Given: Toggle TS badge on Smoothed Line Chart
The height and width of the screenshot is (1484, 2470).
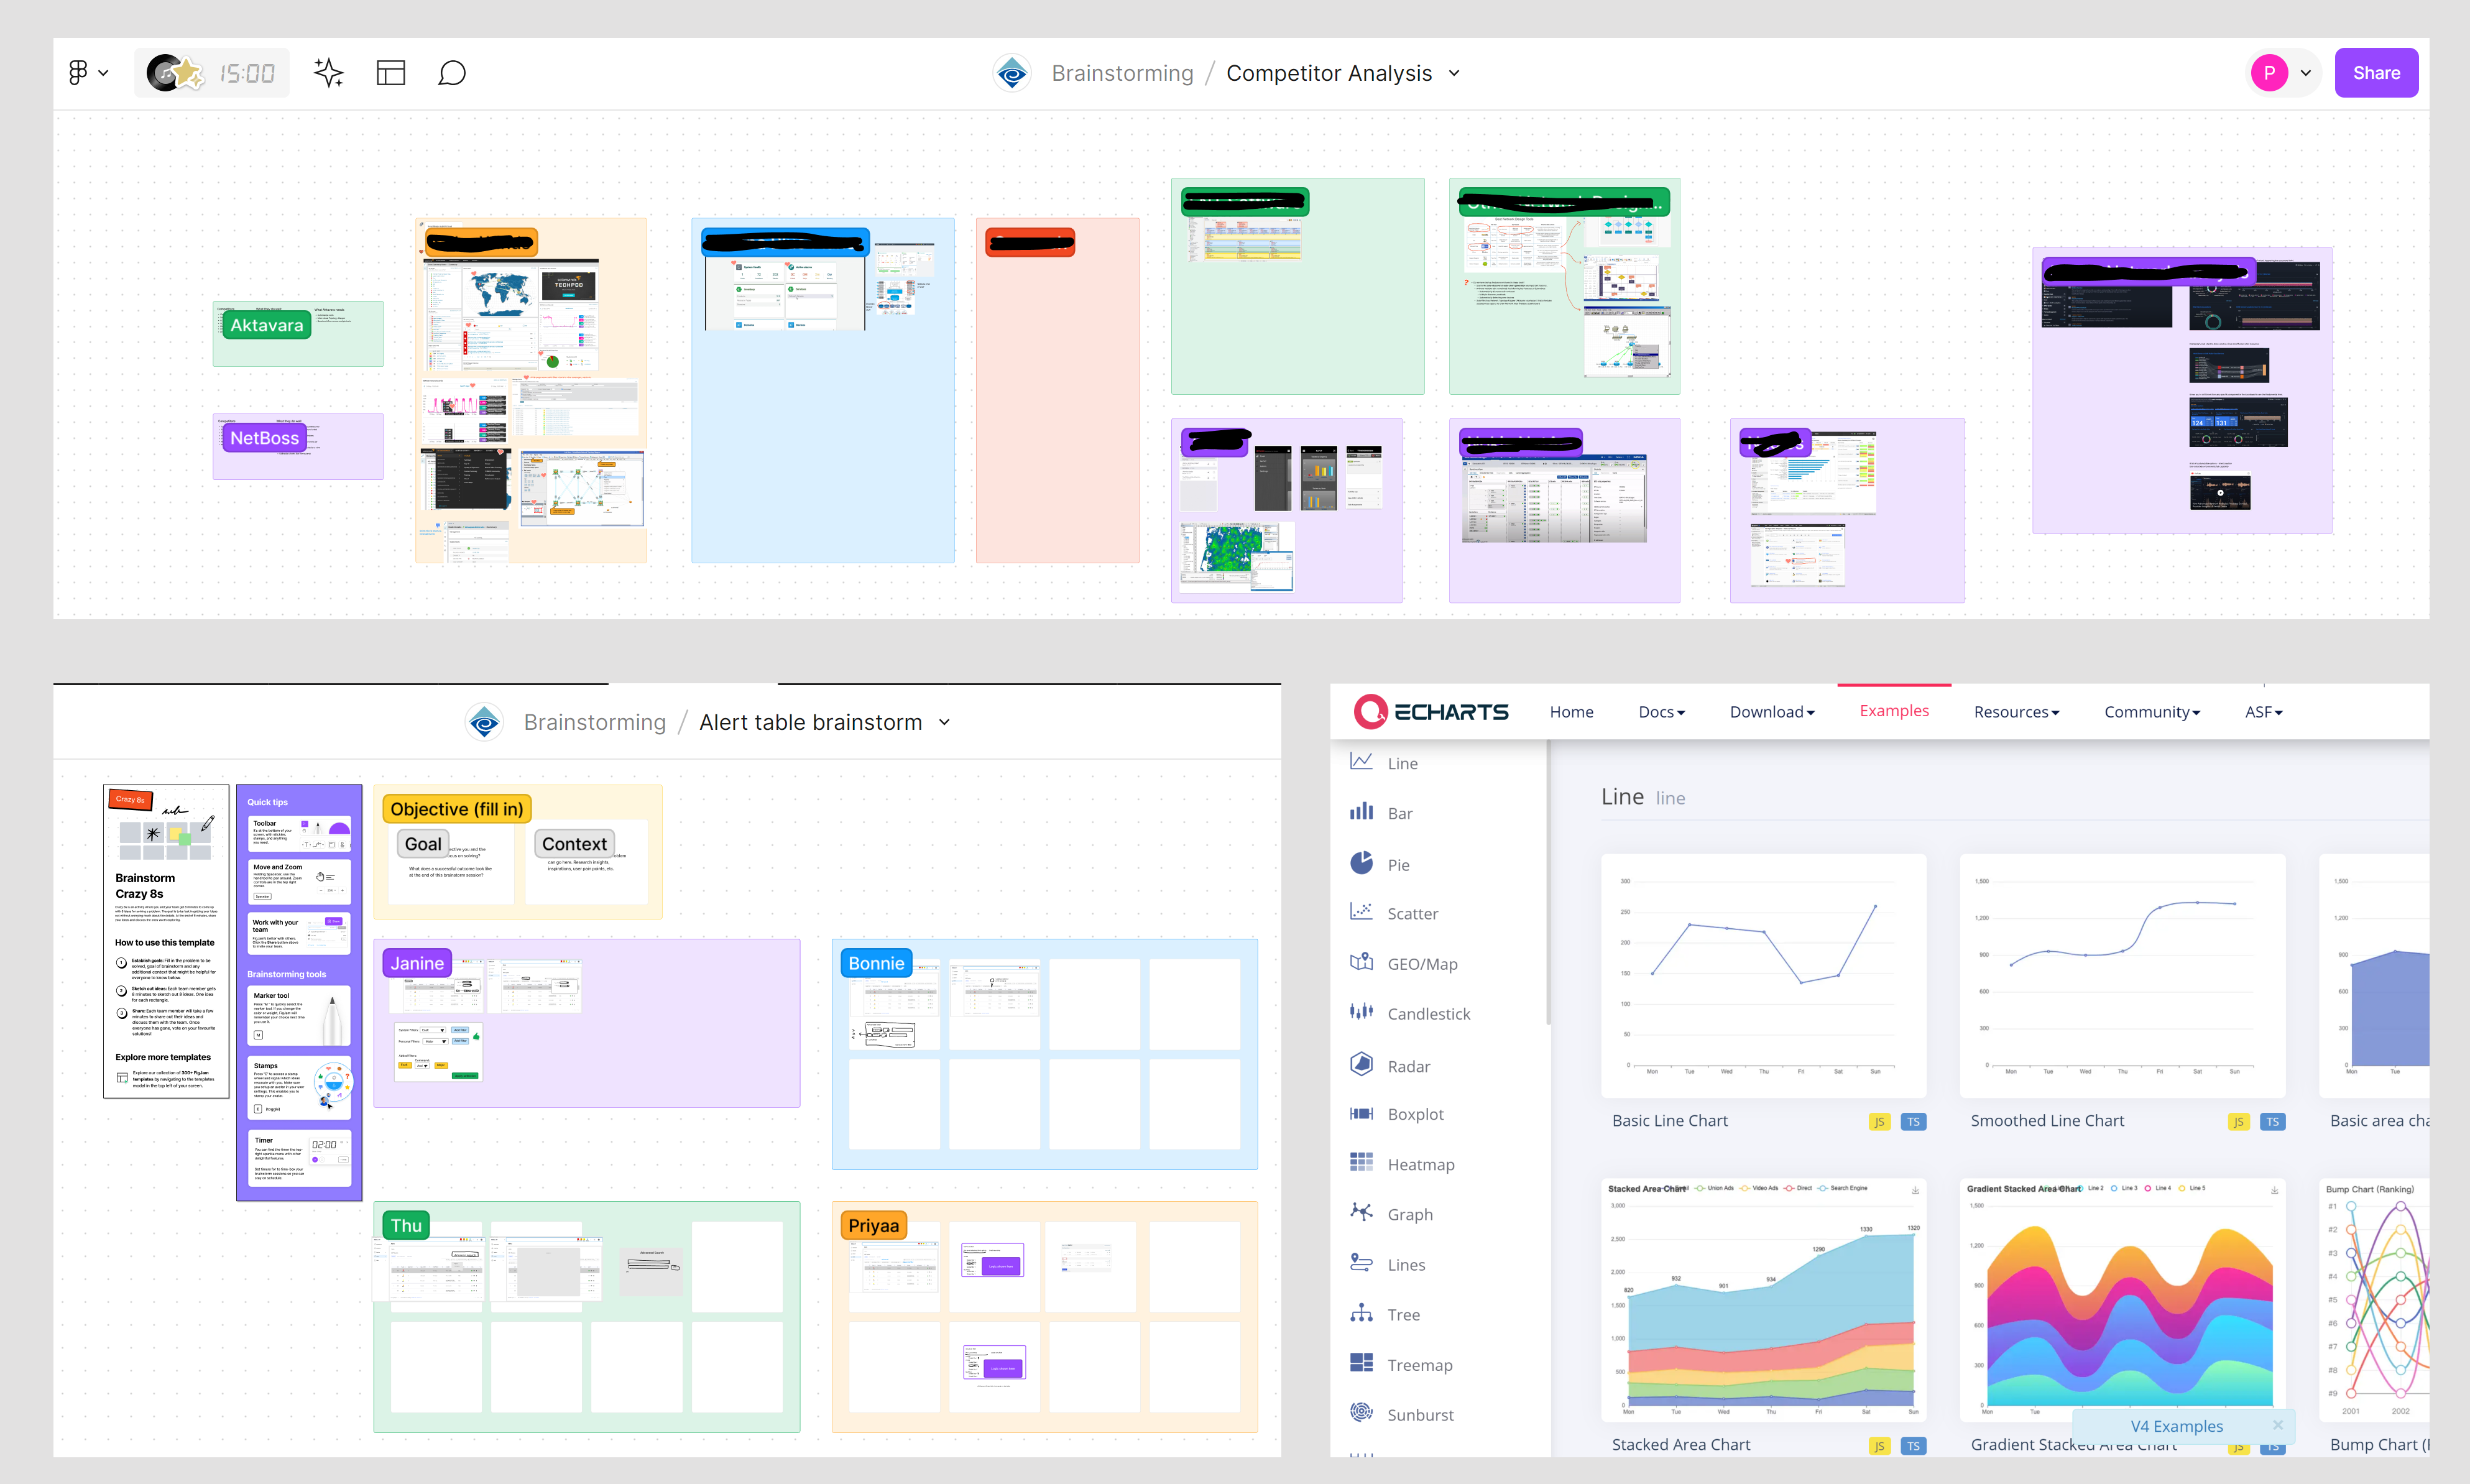Looking at the screenshot, I should [2272, 1122].
